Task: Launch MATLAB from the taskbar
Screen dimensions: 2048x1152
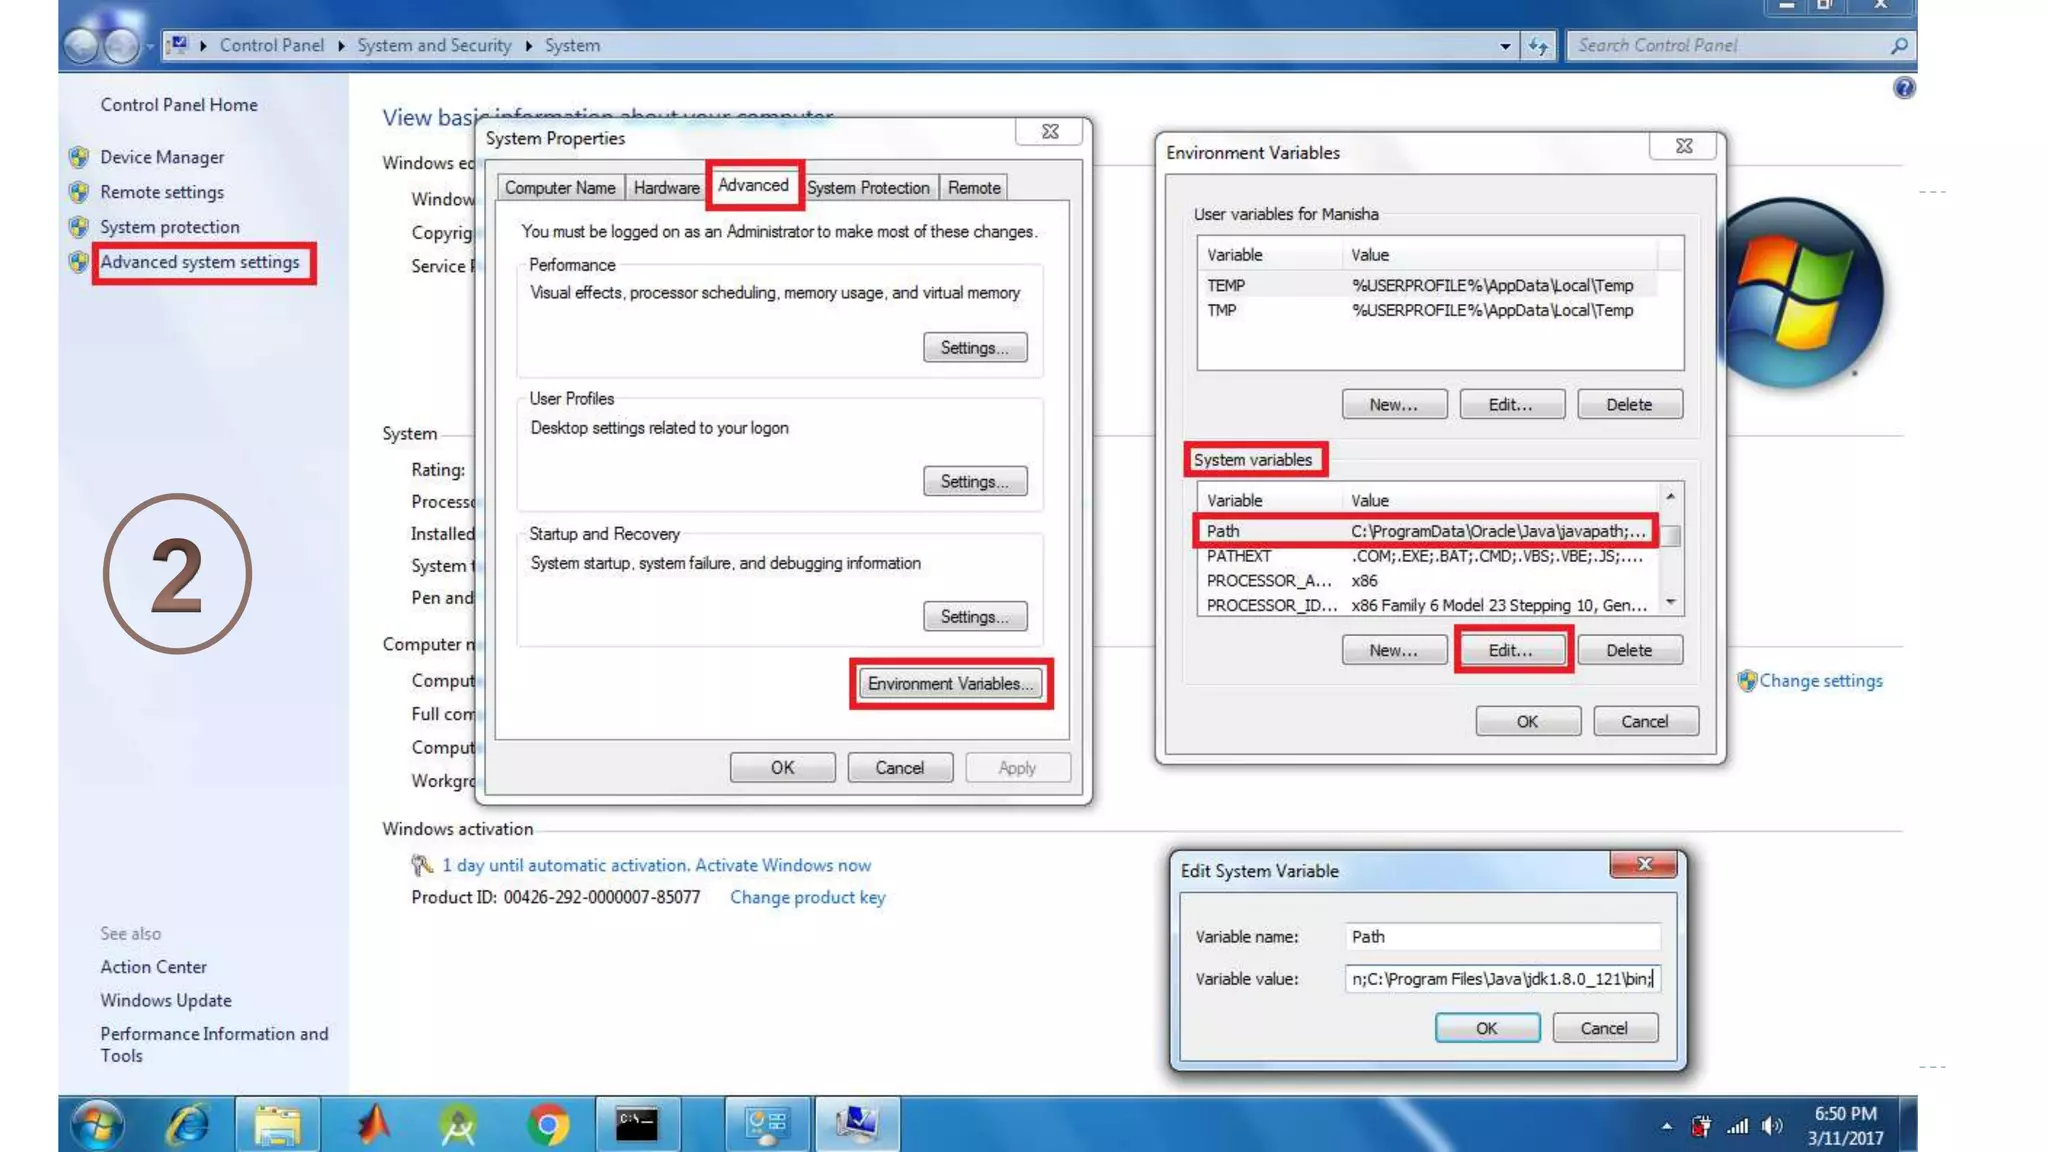Action: [x=373, y=1124]
